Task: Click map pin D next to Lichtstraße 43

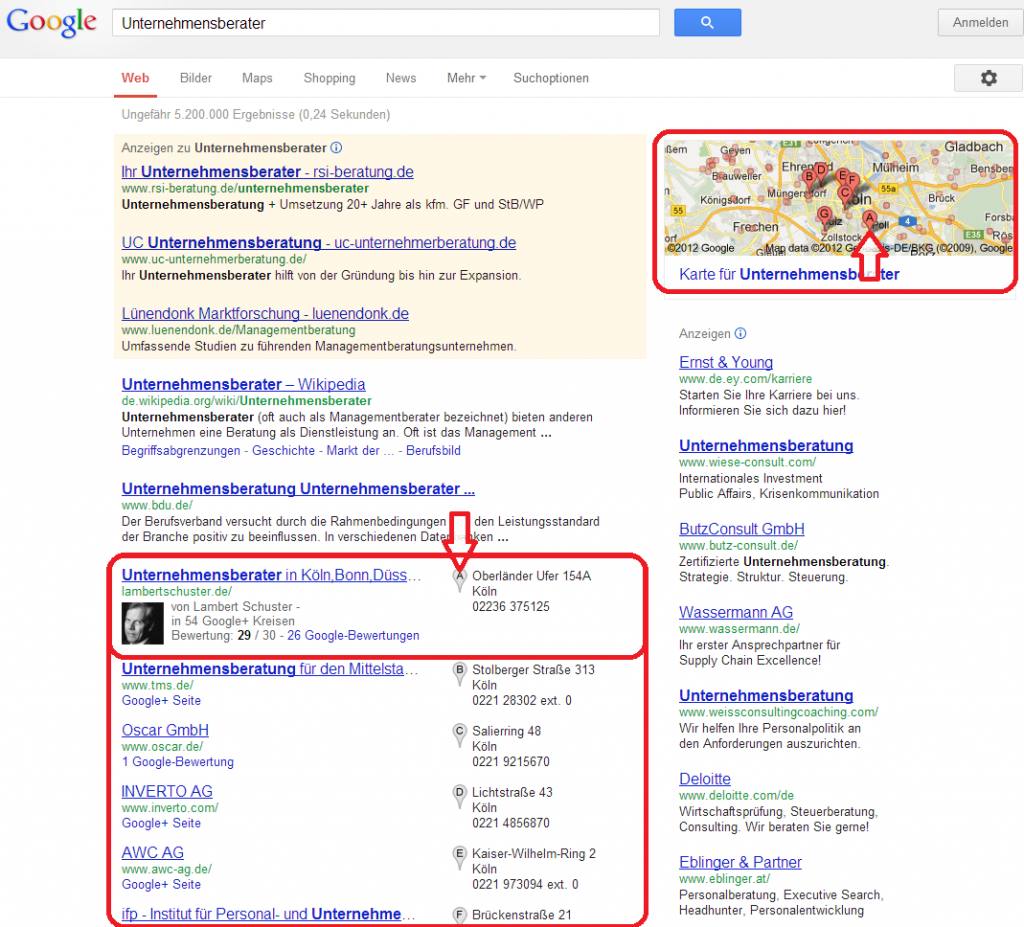Action: (x=460, y=795)
